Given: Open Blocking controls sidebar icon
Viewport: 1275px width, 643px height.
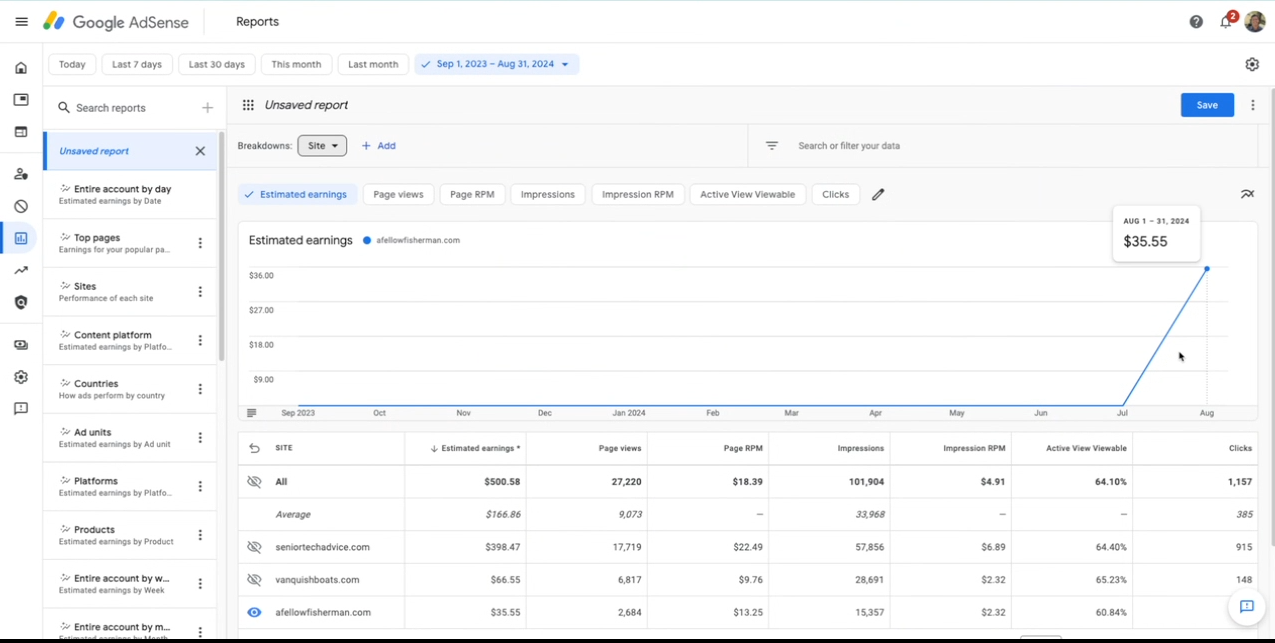Looking at the screenshot, I should point(21,206).
